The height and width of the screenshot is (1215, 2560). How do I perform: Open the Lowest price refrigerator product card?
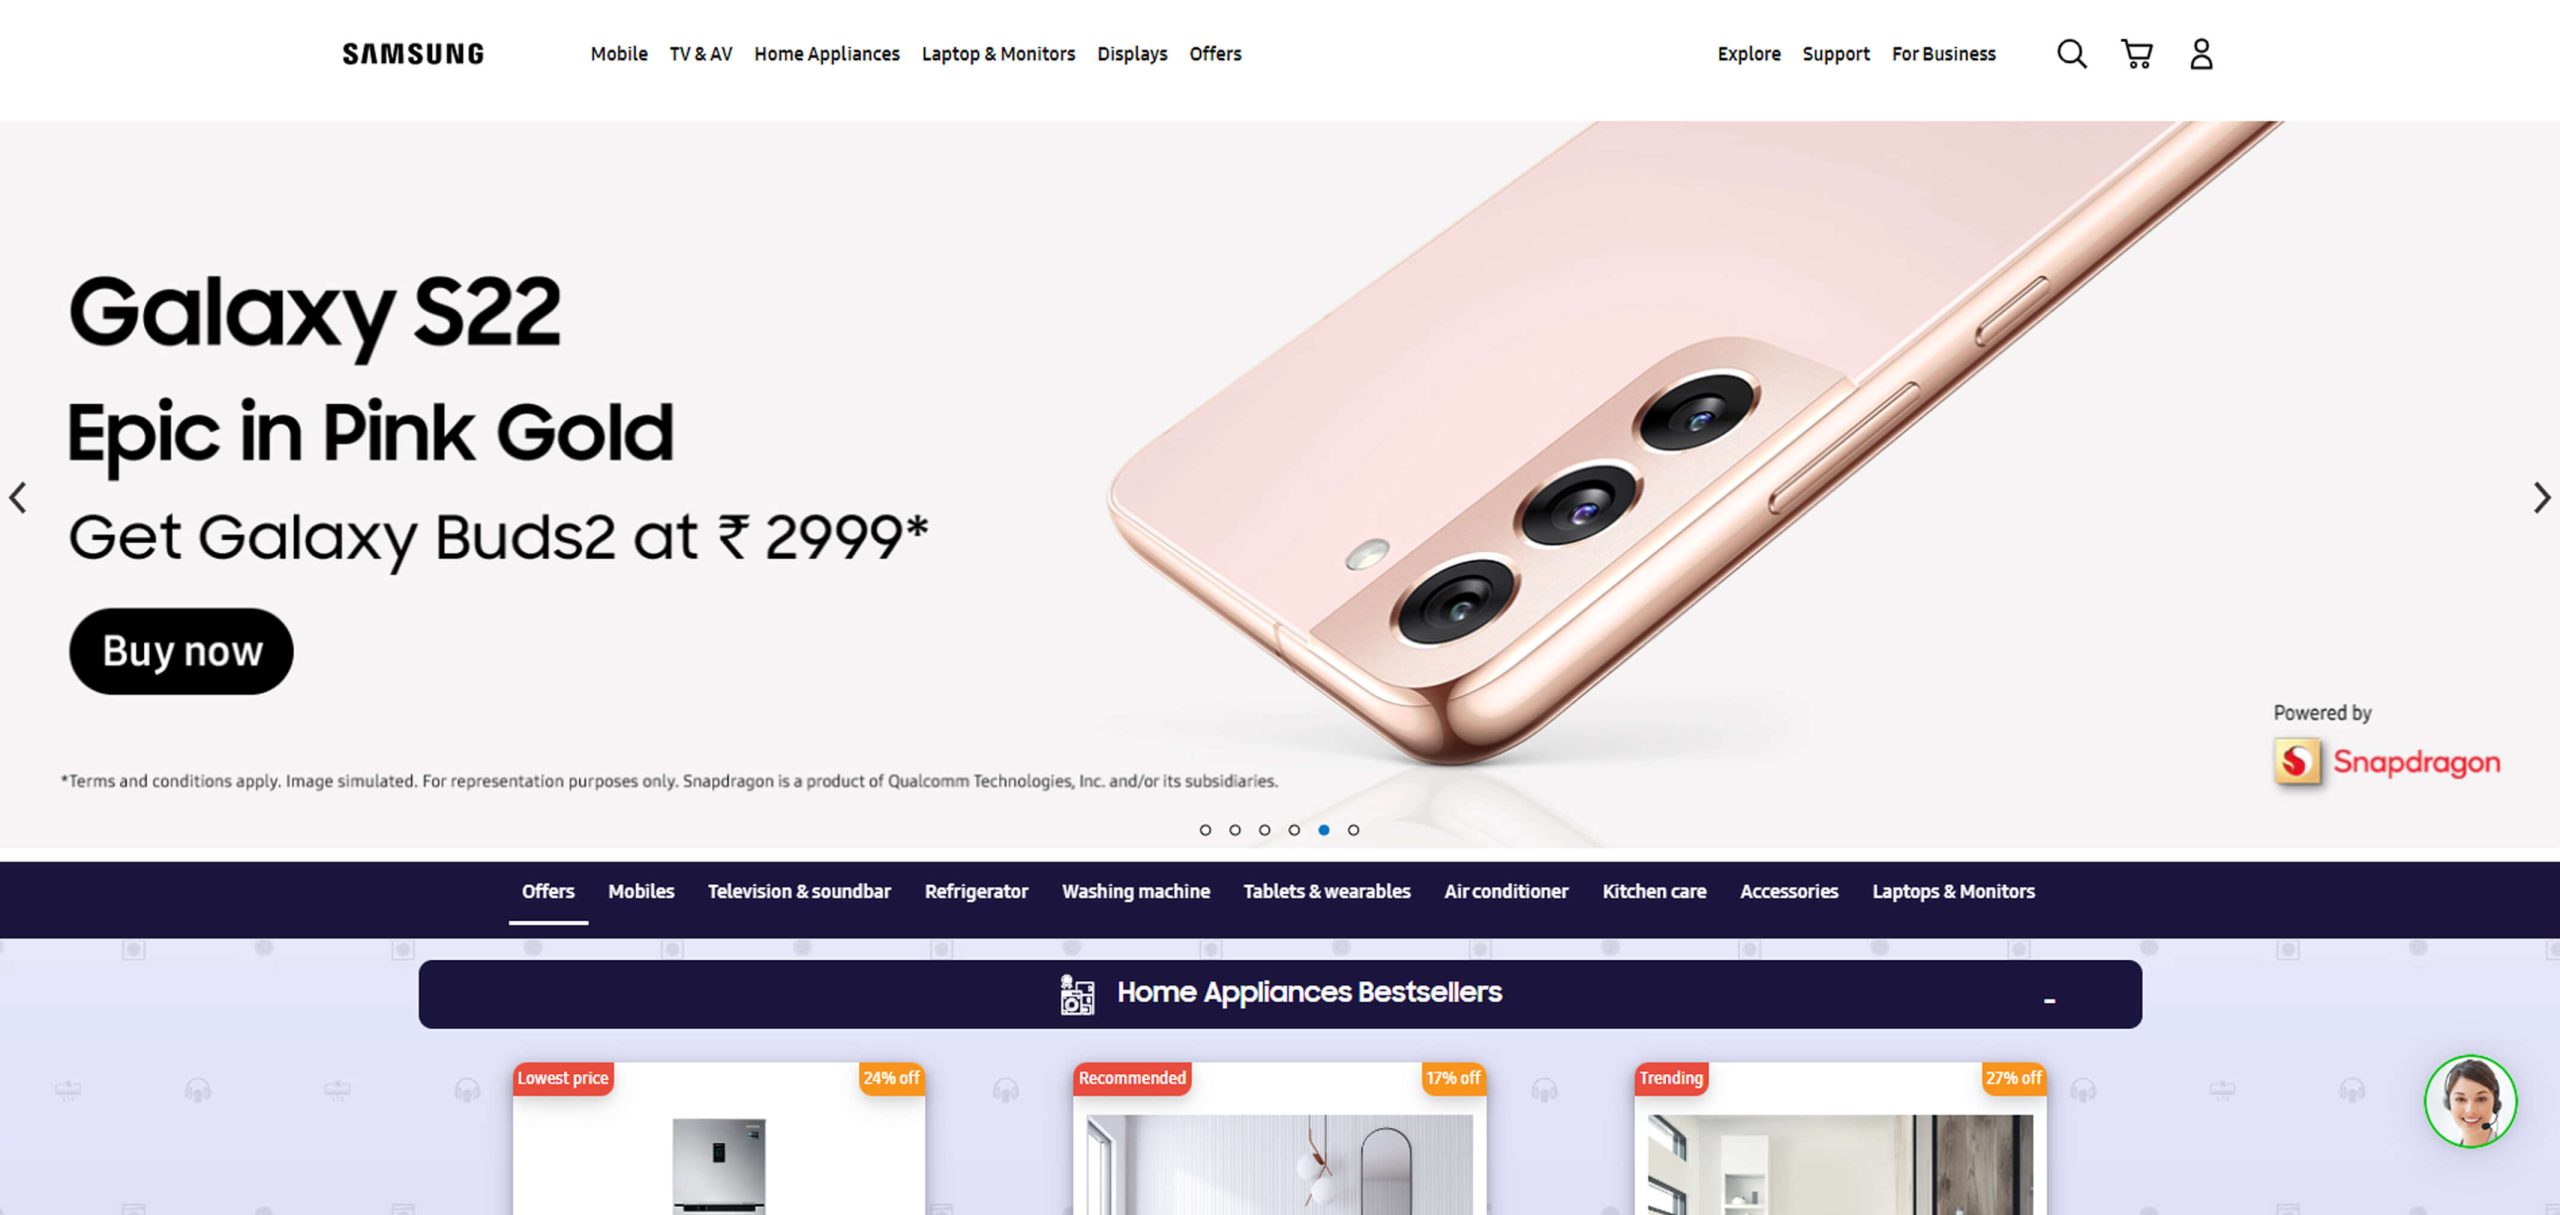click(x=719, y=1138)
